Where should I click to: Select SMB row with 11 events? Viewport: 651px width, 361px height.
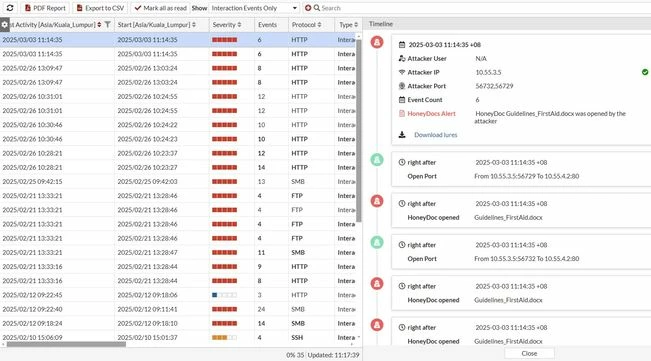coord(178,253)
